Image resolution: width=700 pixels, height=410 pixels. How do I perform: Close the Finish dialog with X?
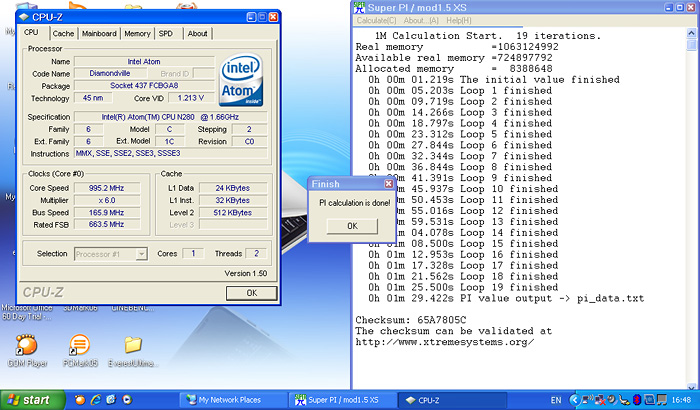tap(388, 184)
